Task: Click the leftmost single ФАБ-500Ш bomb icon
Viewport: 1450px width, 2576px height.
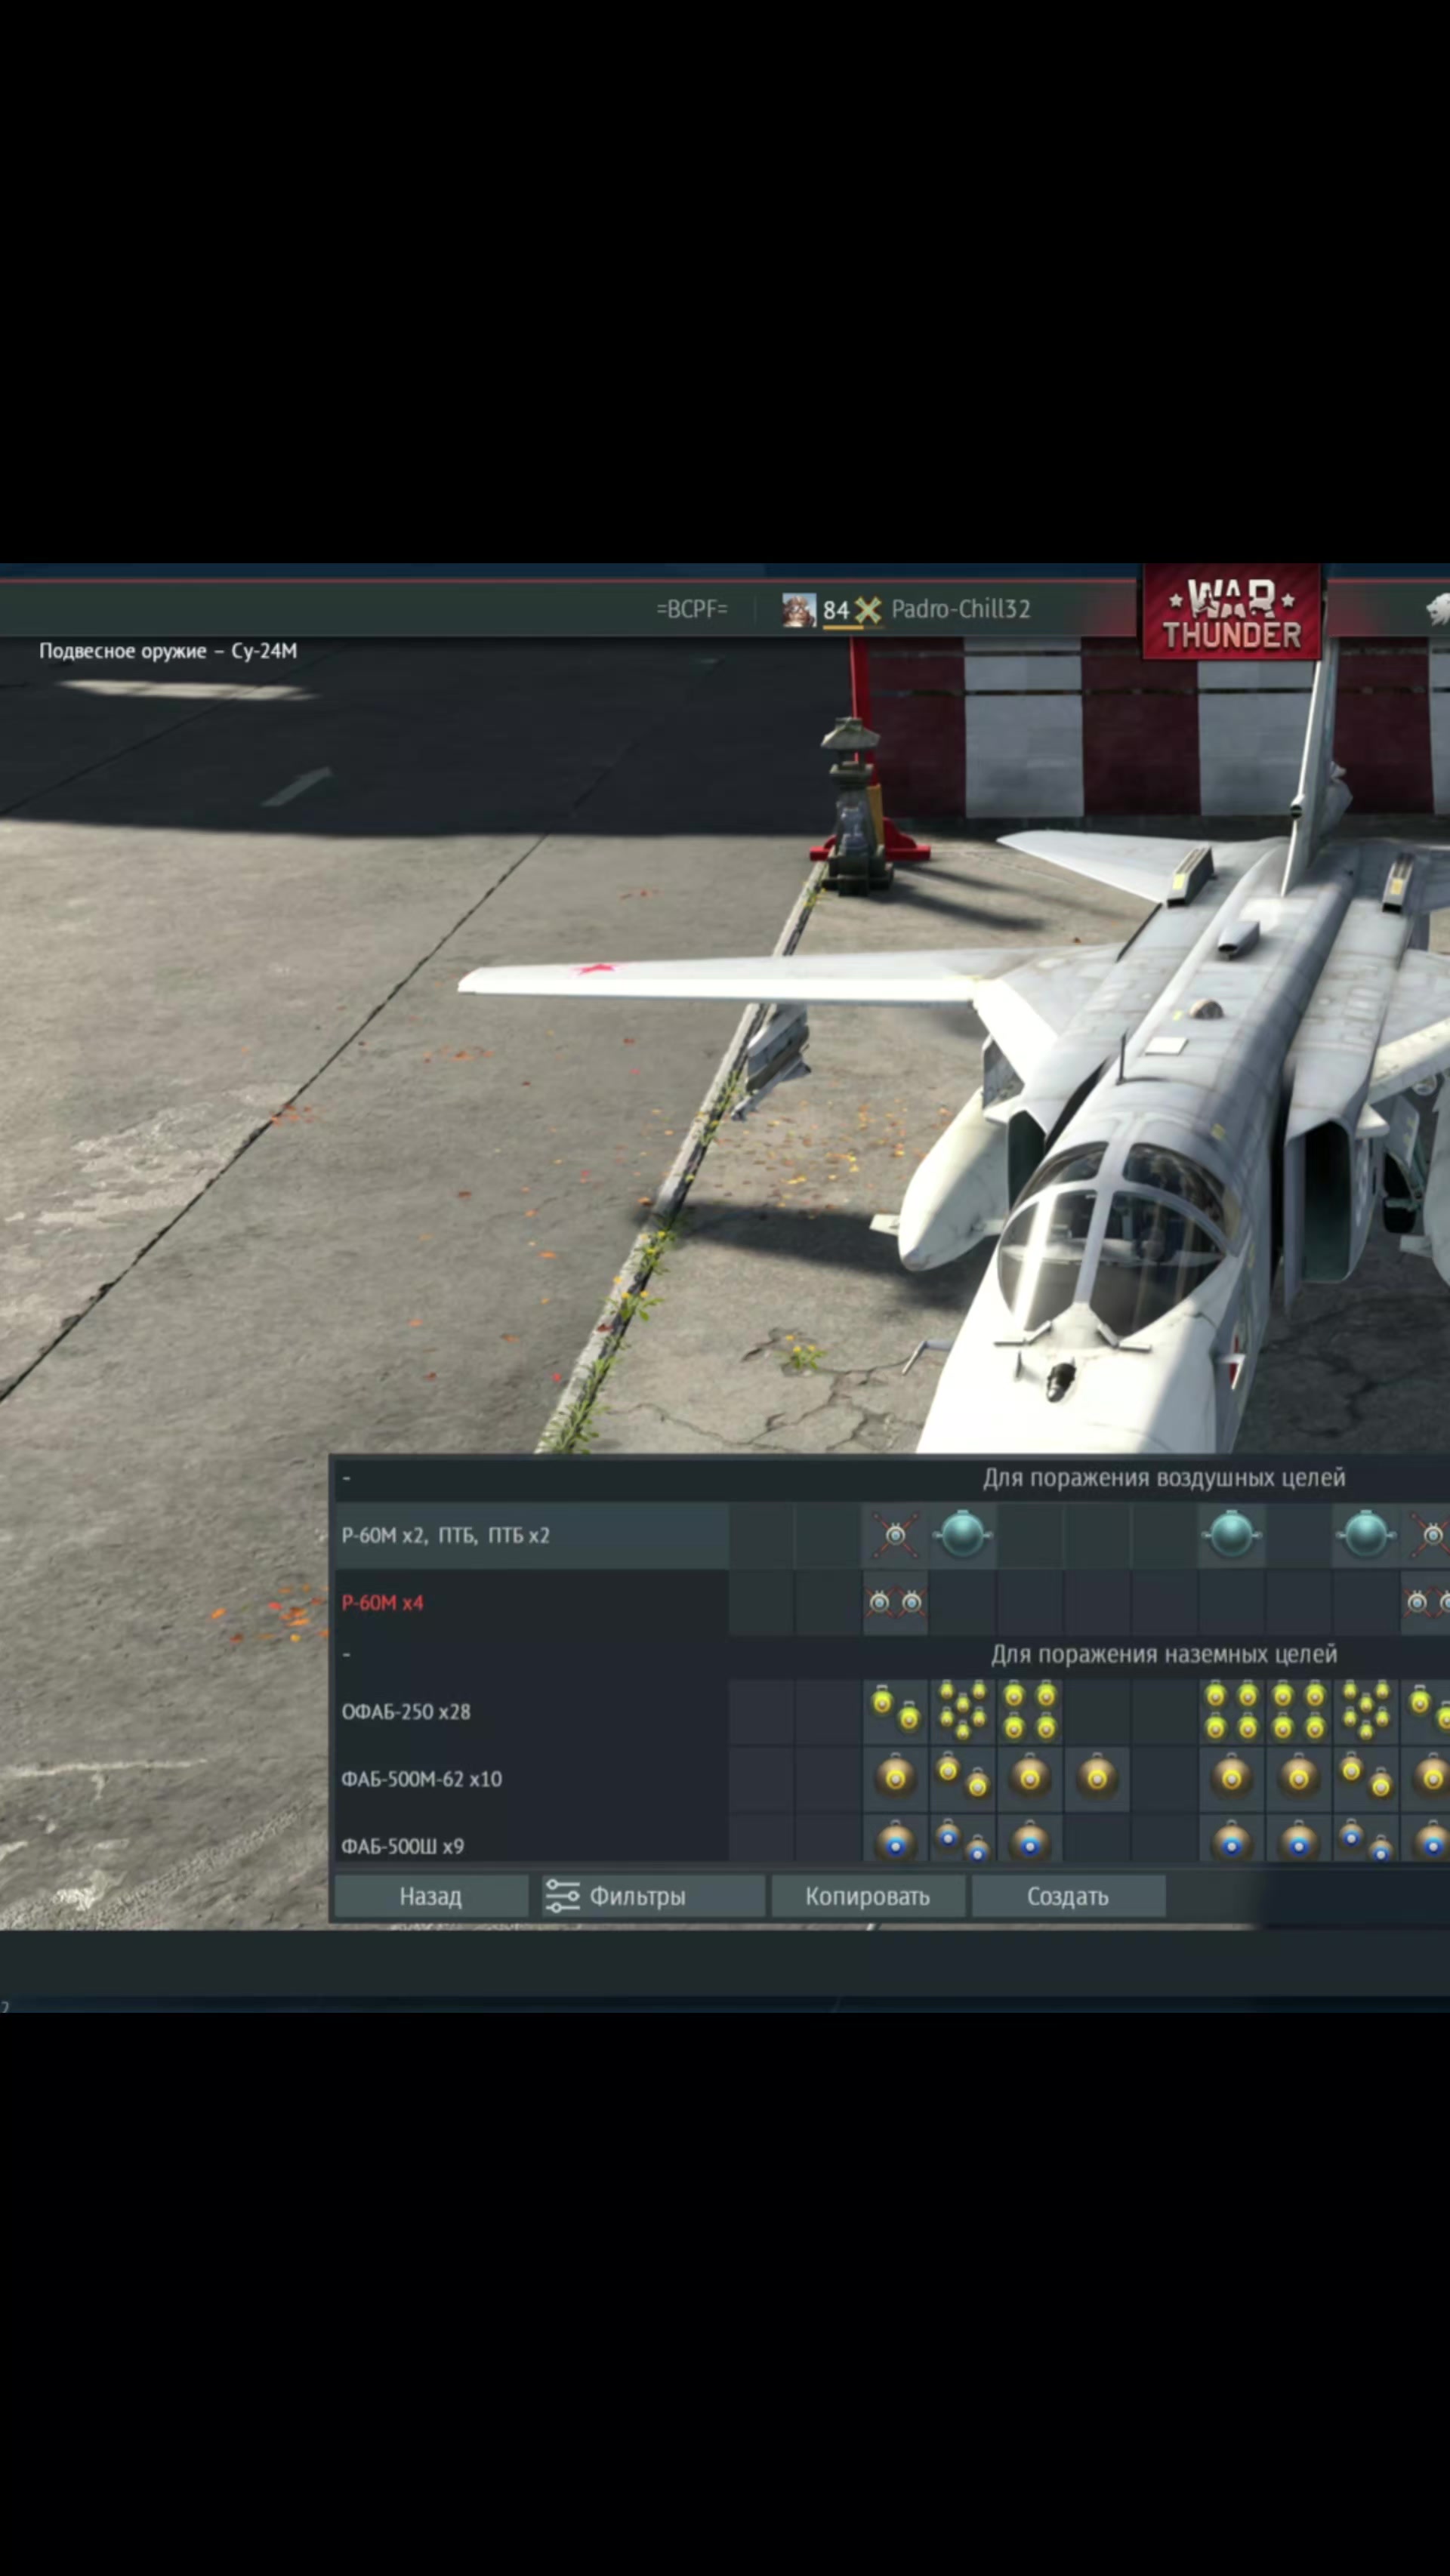Action: pyautogui.click(x=895, y=1840)
